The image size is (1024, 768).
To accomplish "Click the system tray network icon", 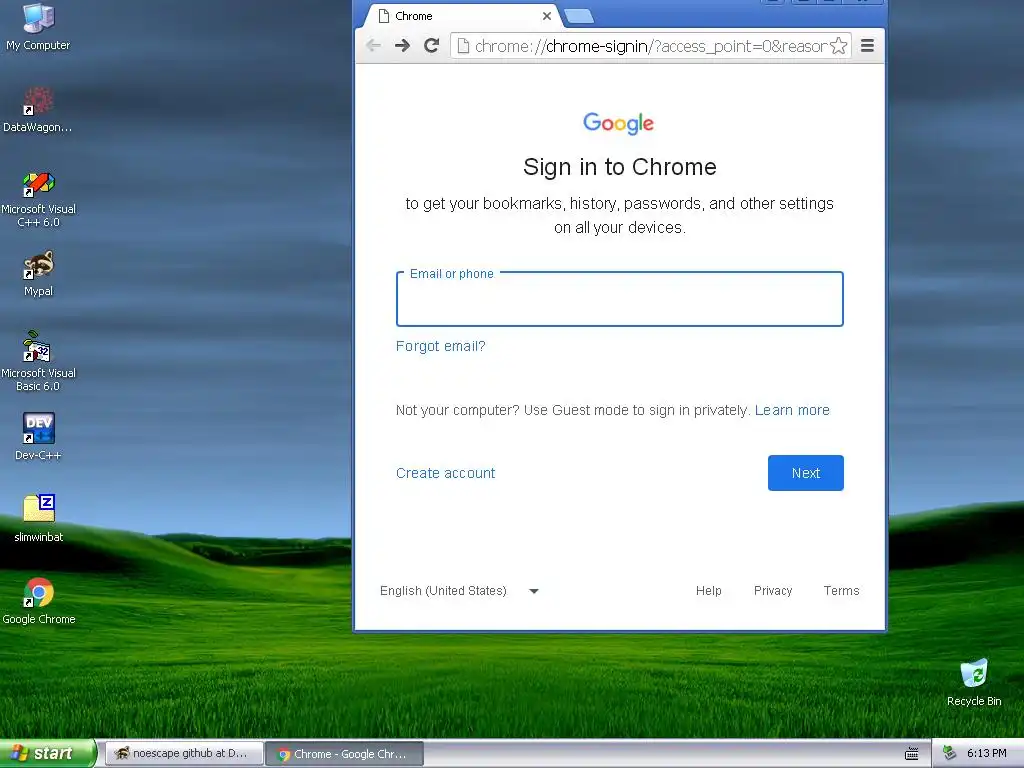I will 949,754.
